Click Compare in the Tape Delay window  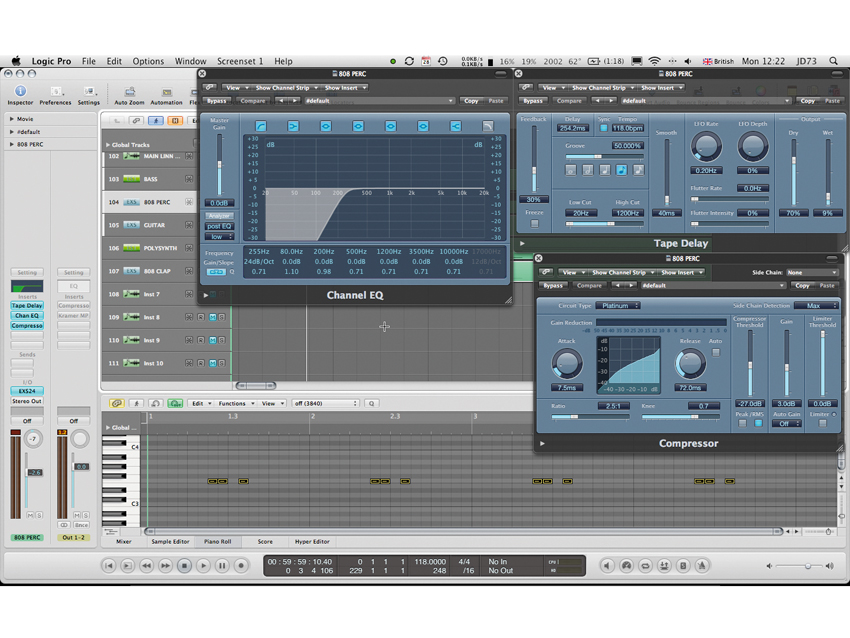(x=569, y=101)
